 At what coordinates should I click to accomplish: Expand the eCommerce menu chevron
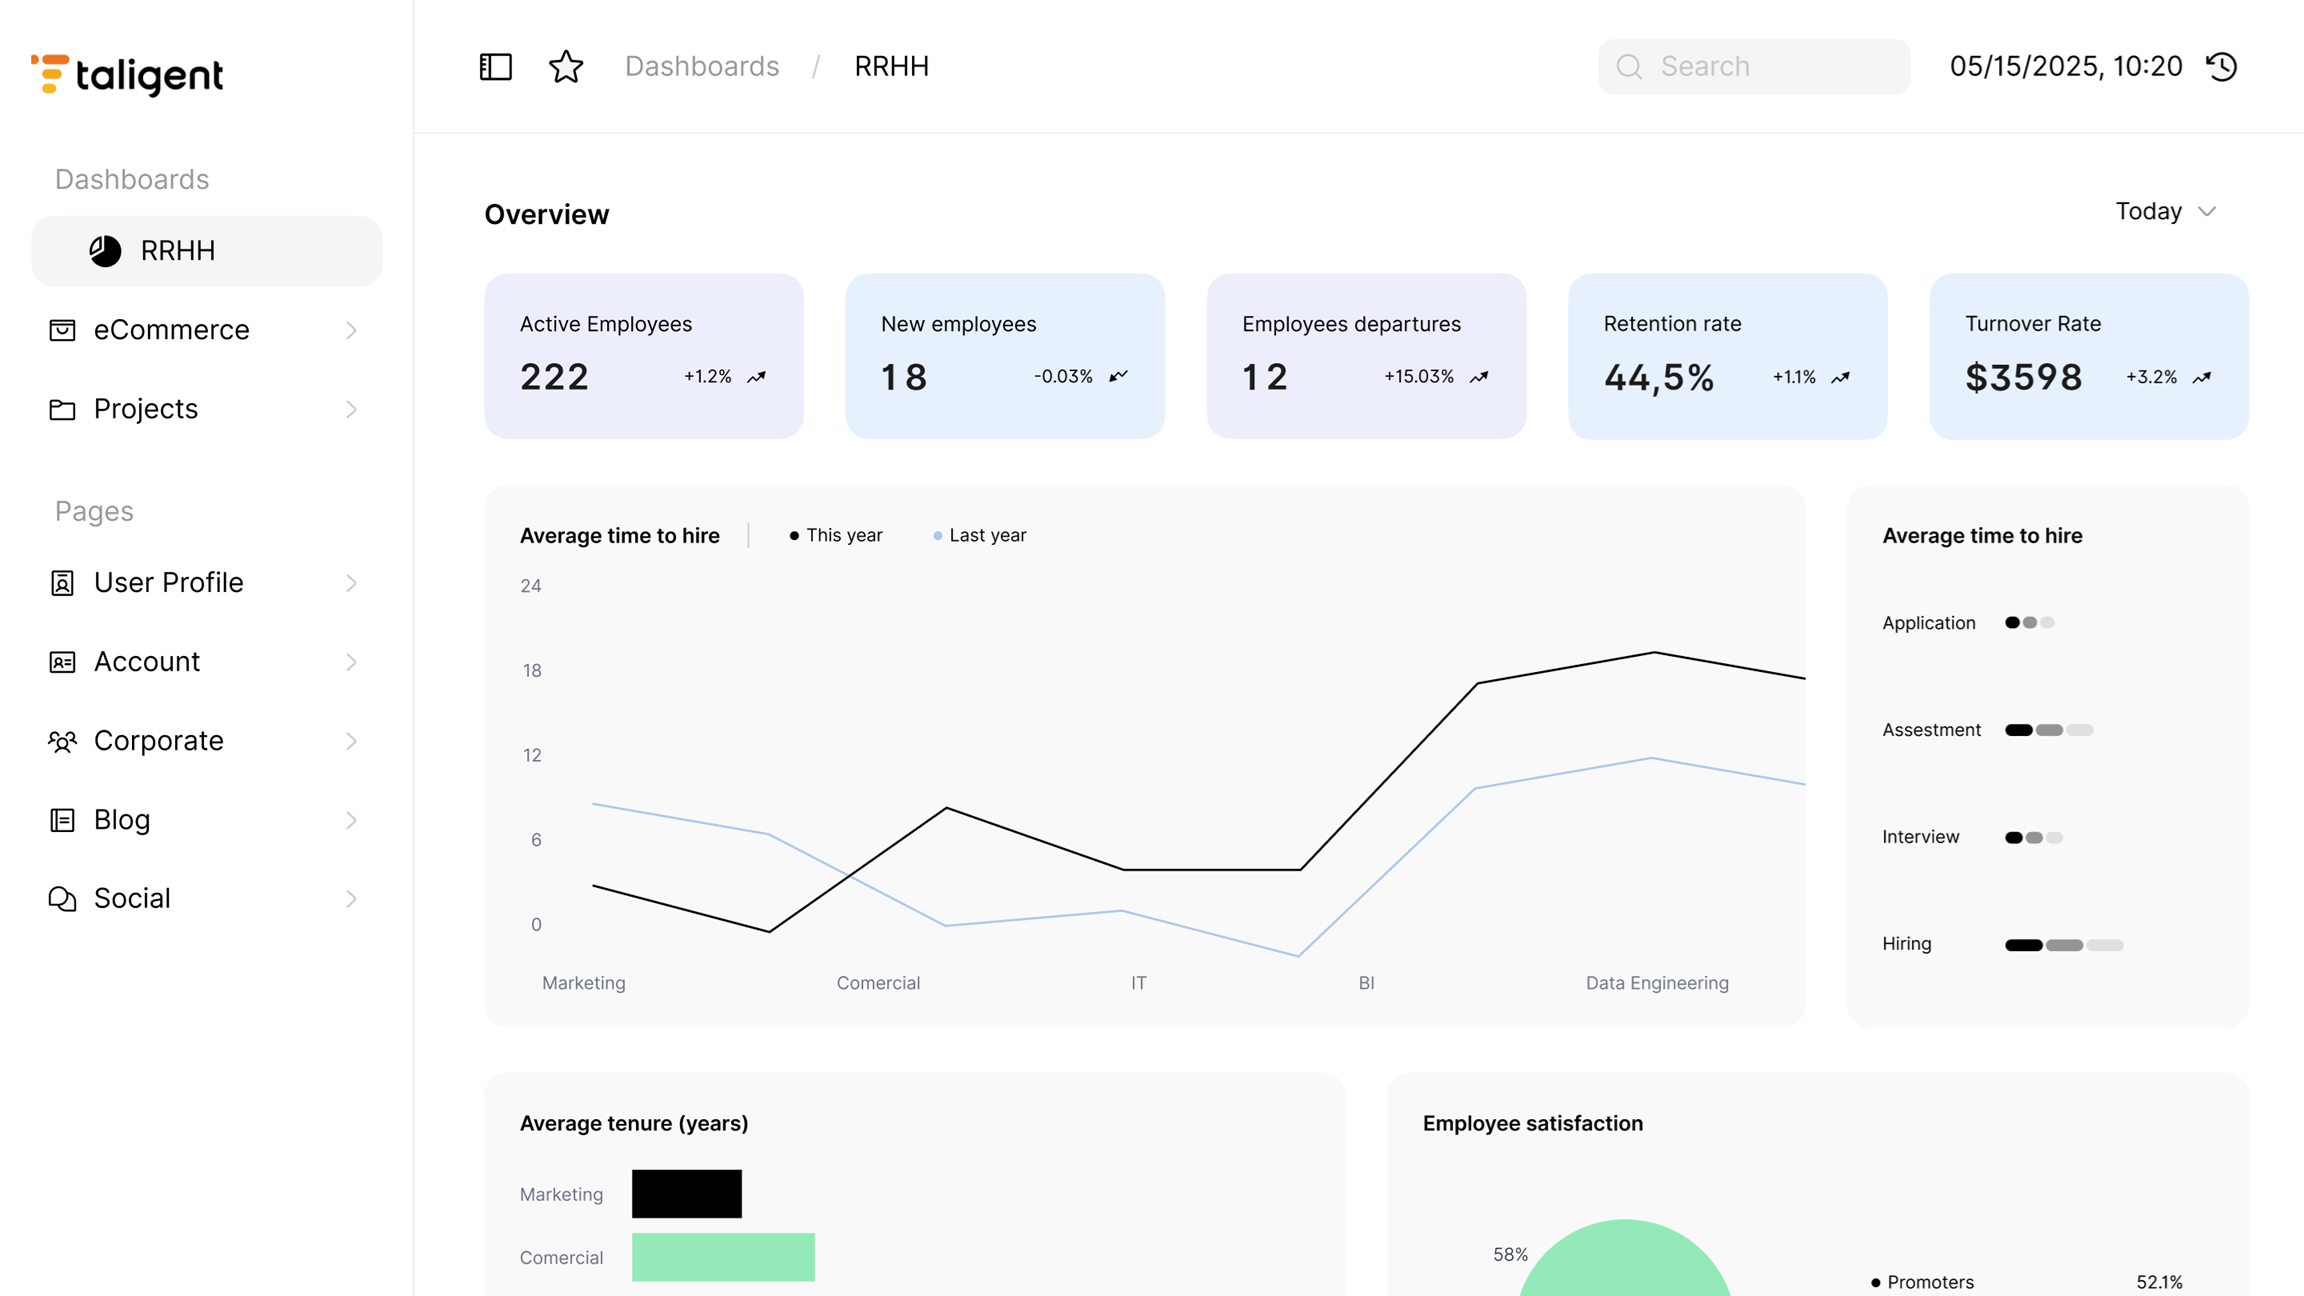(352, 330)
